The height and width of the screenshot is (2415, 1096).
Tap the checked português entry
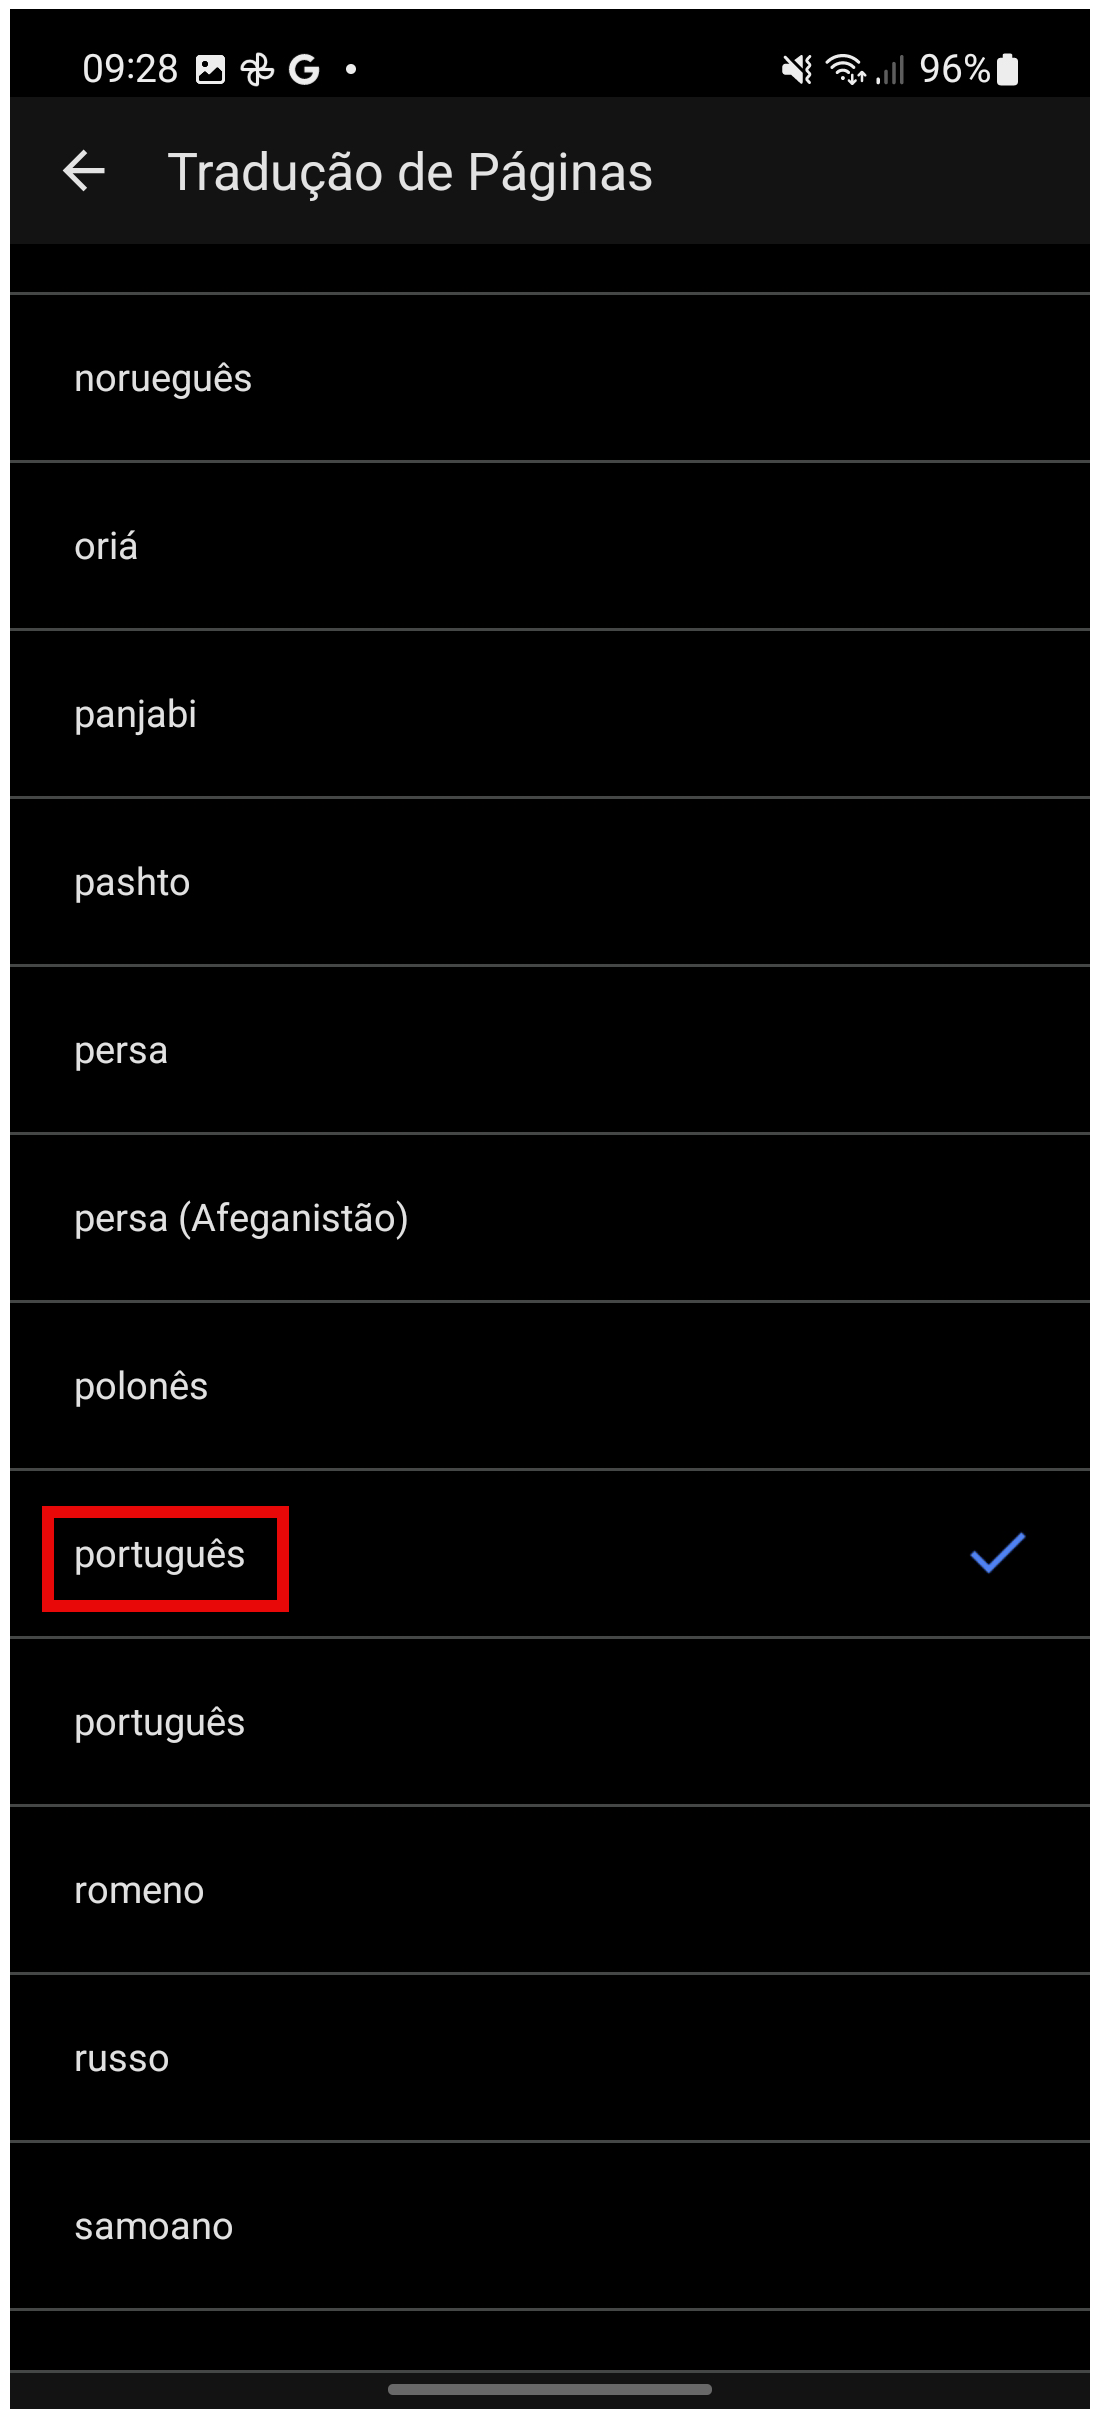click(x=160, y=1555)
